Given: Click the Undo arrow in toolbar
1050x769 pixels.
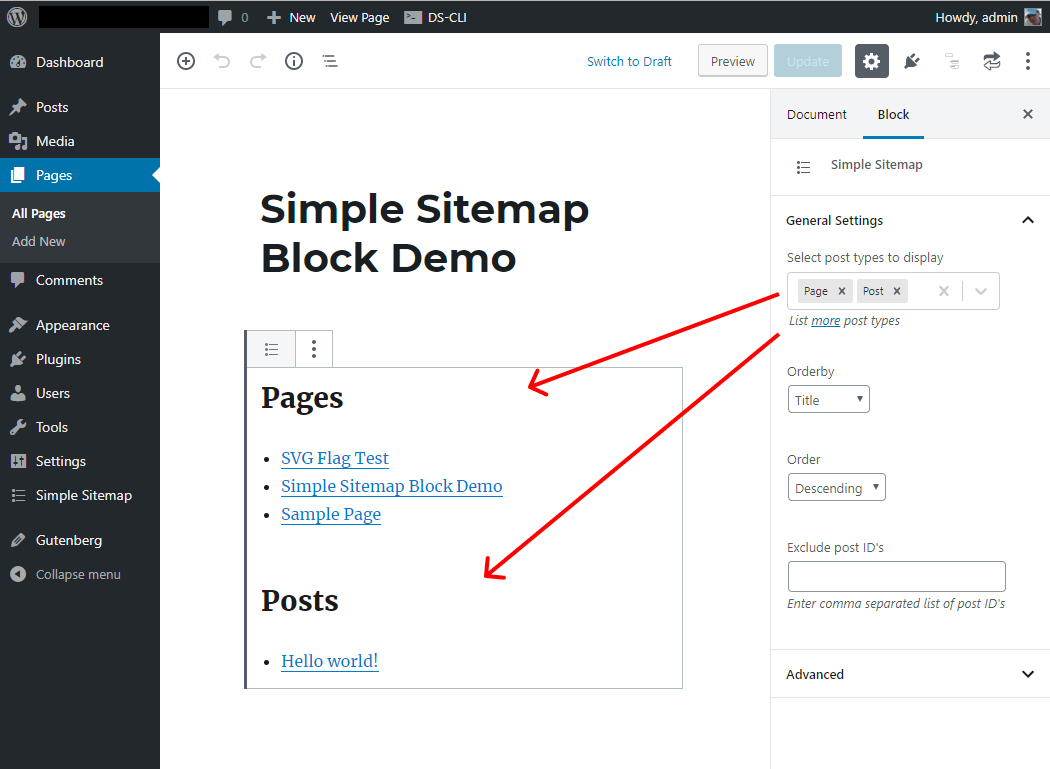Looking at the screenshot, I should [x=222, y=61].
